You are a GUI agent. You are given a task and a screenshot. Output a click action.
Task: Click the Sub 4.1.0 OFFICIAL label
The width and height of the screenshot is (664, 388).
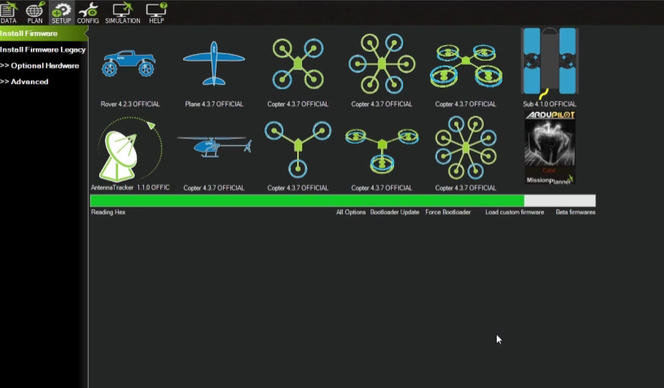pyautogui.click(x=549, y=104)
